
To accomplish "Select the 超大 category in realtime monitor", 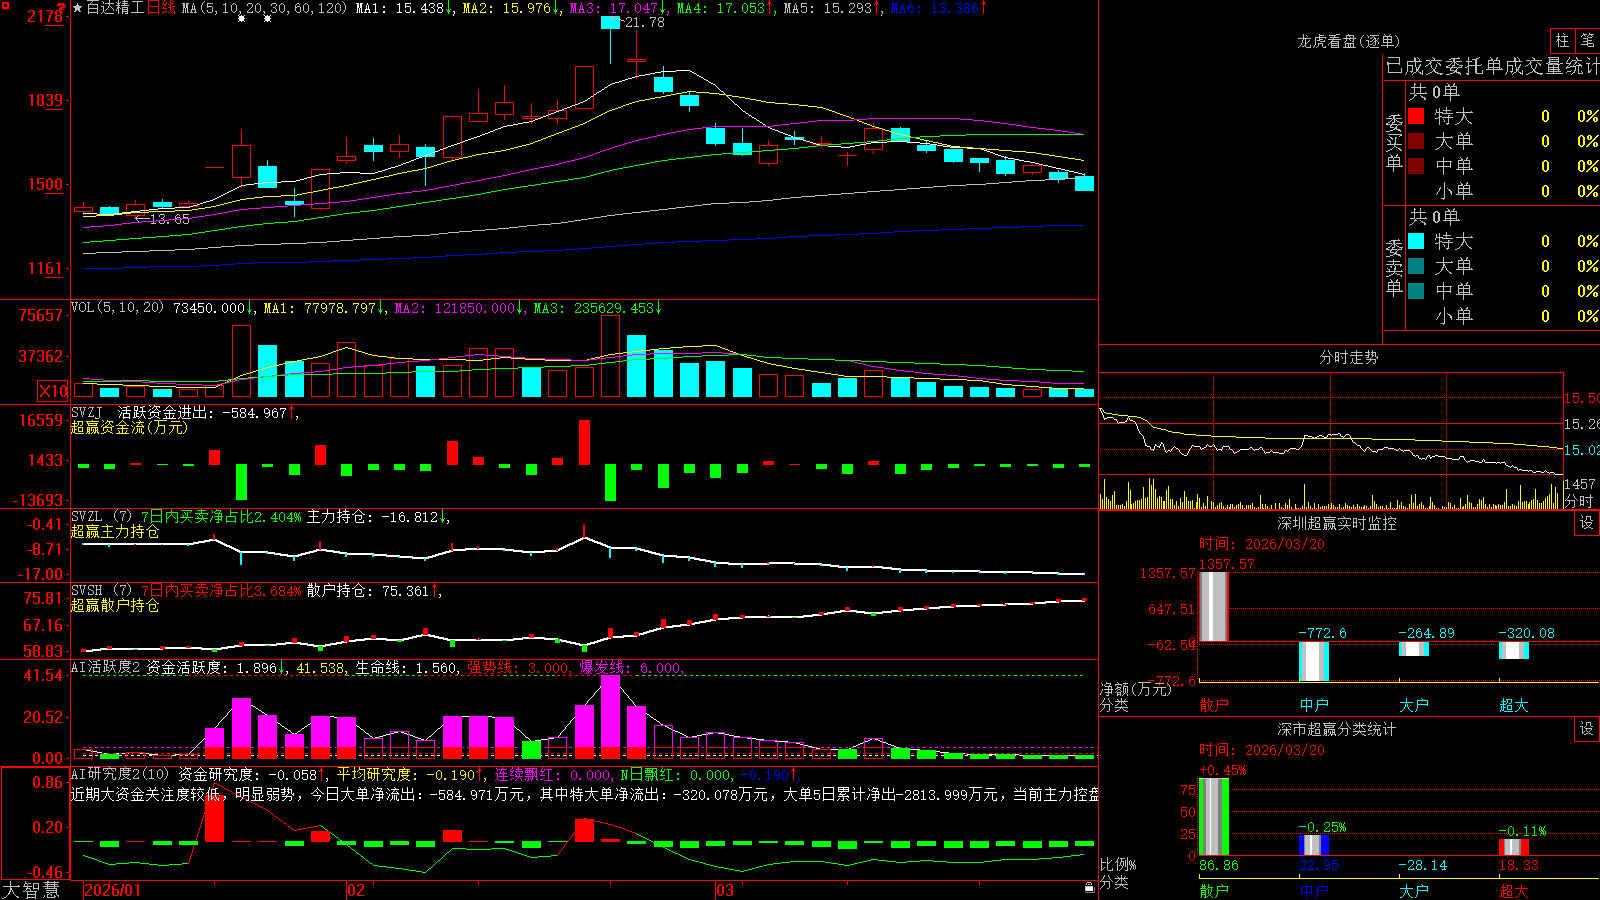I will pos(1514,705).
